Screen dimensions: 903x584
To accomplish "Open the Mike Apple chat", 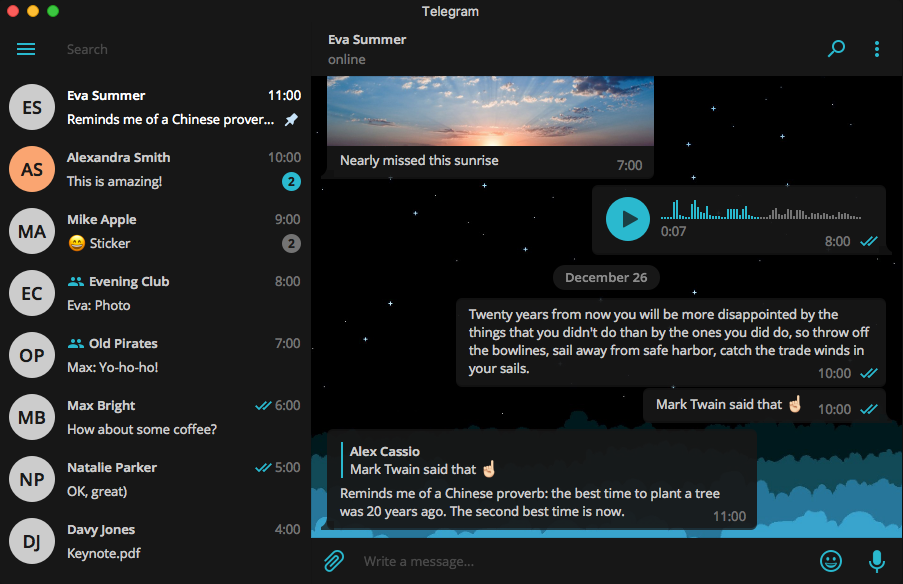I will 155,232.
